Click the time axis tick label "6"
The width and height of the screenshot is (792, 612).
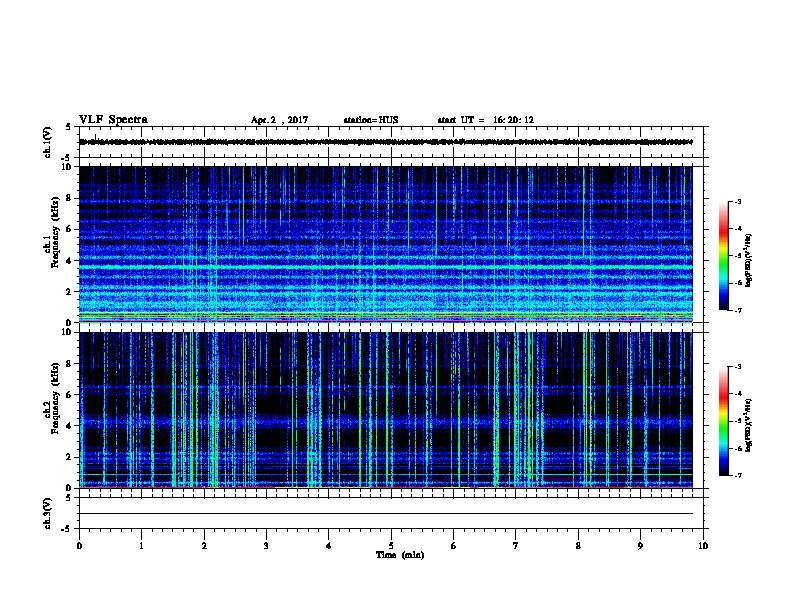[454, 545]
